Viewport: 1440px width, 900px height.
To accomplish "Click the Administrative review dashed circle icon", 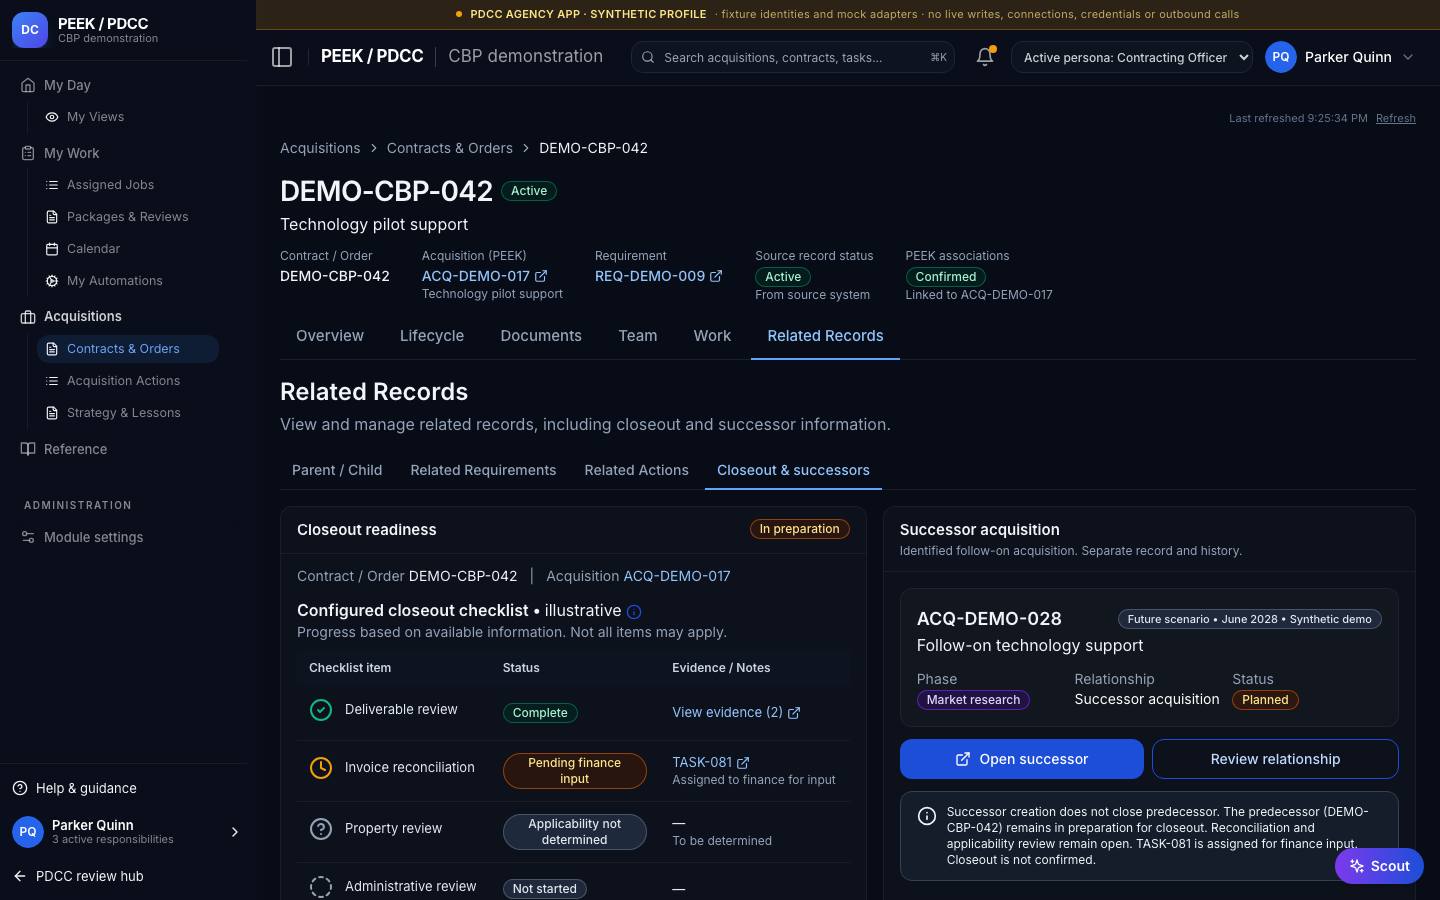I will 321,887.
